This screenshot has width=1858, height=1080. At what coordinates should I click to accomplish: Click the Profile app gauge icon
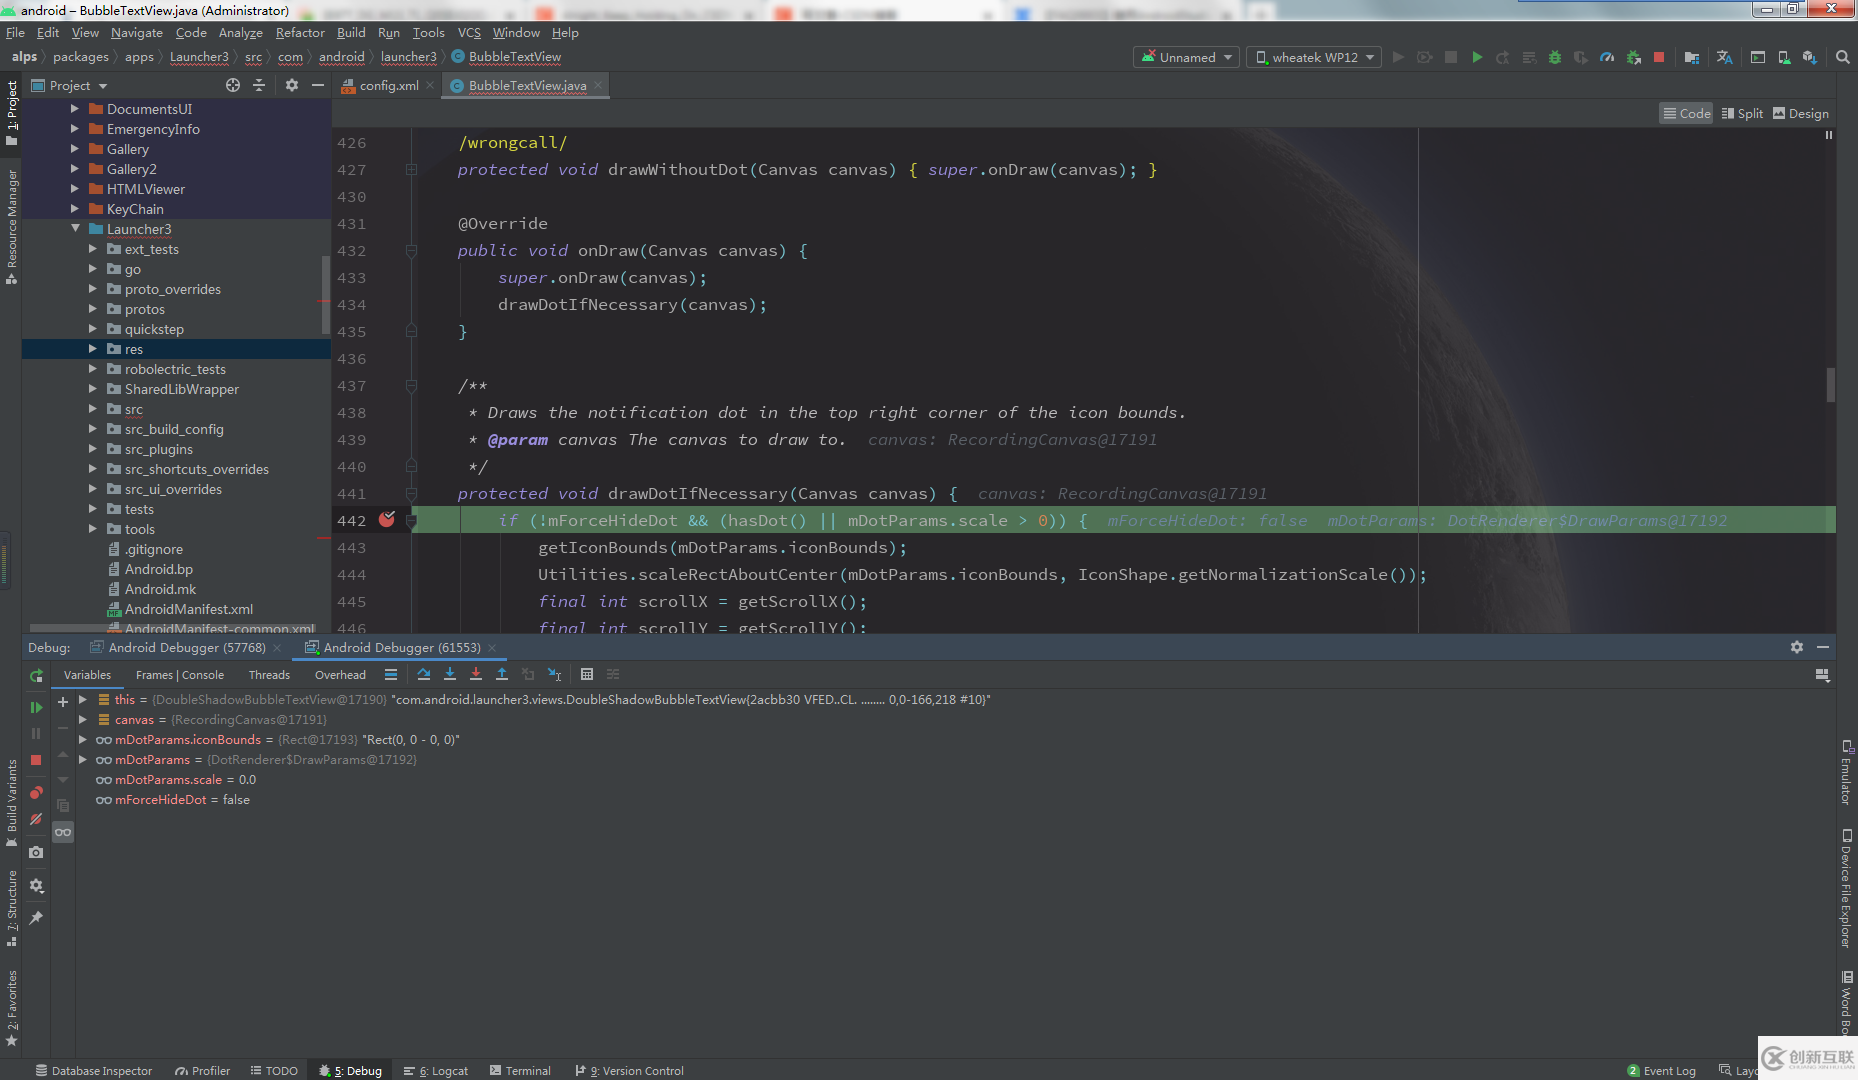click(x=1607, y=58)
